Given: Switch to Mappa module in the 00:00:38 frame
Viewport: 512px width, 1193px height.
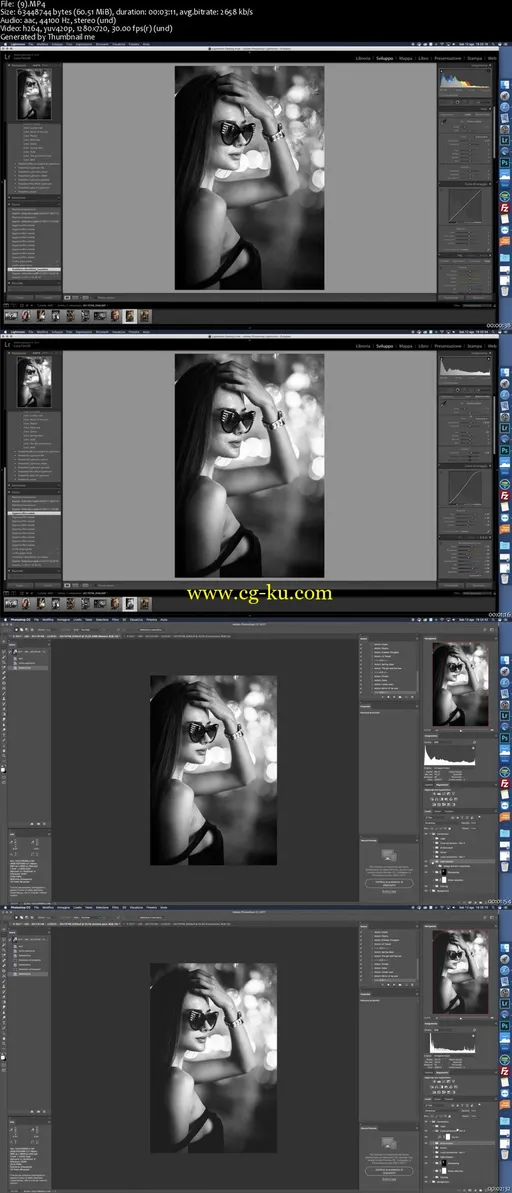Looking at the screenshot, I should (406, 58).
